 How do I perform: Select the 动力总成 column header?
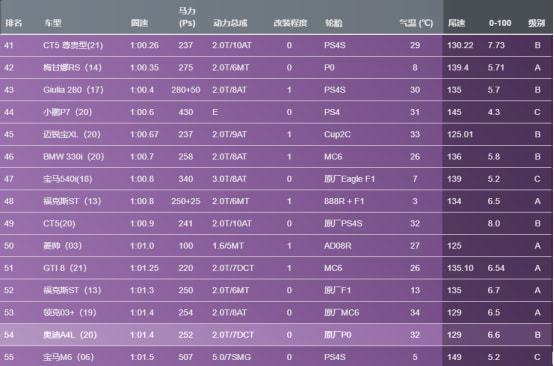(x=230, y=23)
